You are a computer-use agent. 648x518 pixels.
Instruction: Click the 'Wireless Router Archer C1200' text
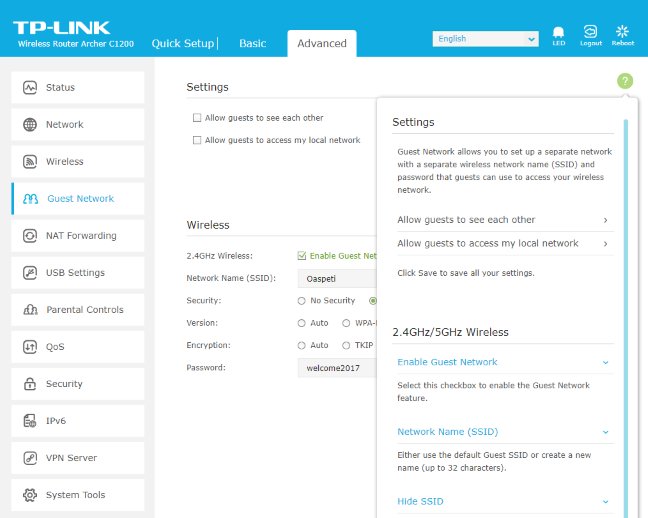coord(76,44)
